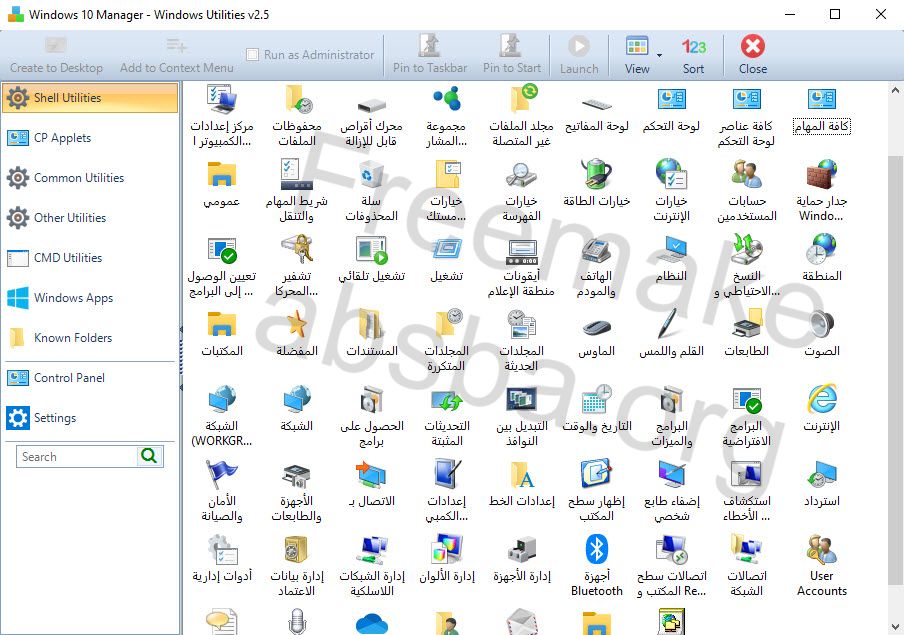The image size is (904, 635).
Task: Open the Region (المنطقة) globe clock icon
Action: click(822, 250)
